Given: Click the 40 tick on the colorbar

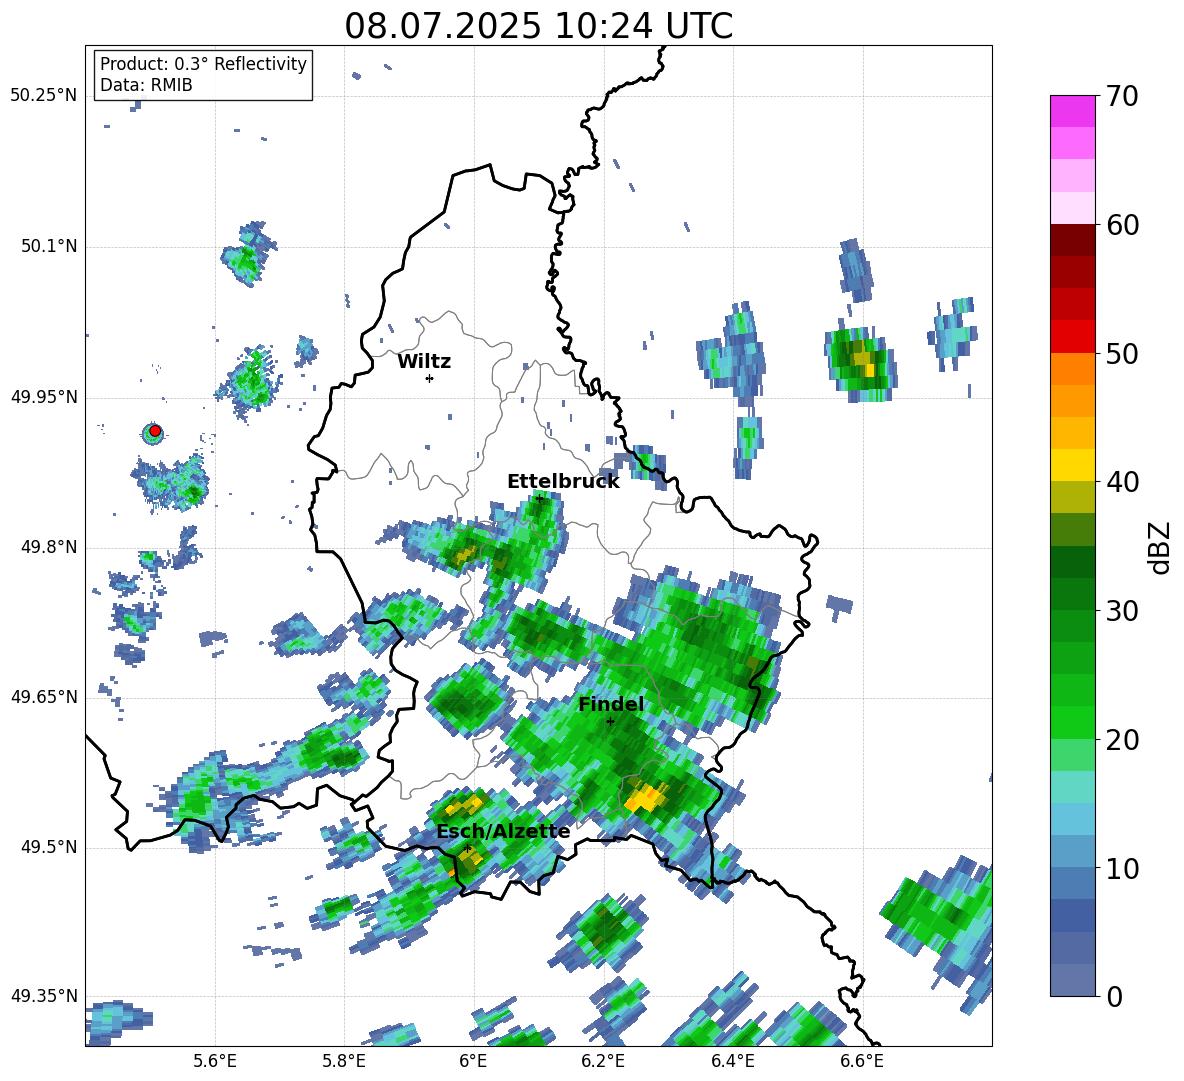Looking at the screenshot, I should pyautogui.click(x=1122, y=482).
